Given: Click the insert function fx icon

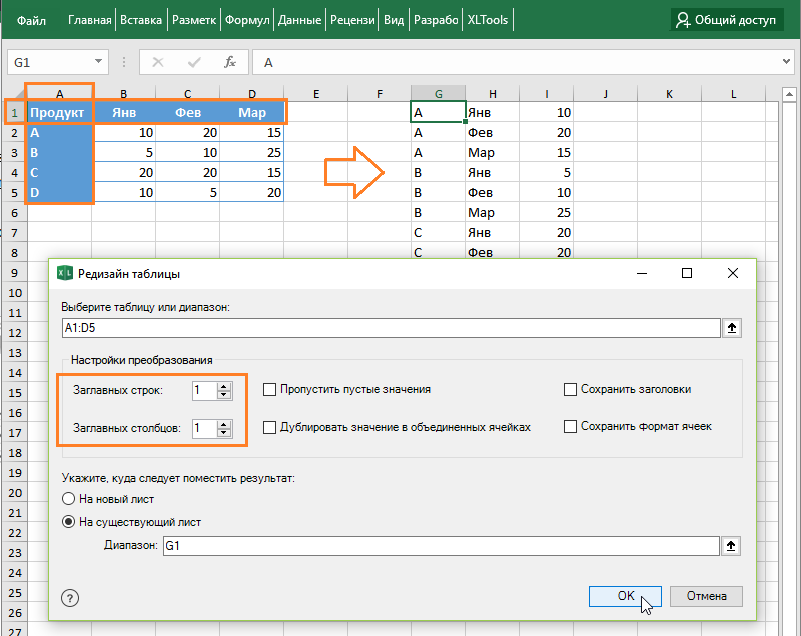Looking at the screenshot, I should coord(229,62).
